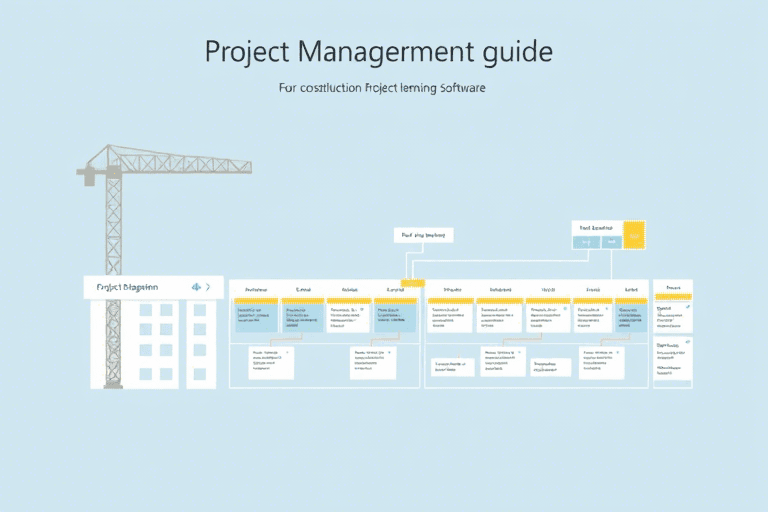
Task: Click the small yellow connector tab between boards
Action: pos(412,283)
